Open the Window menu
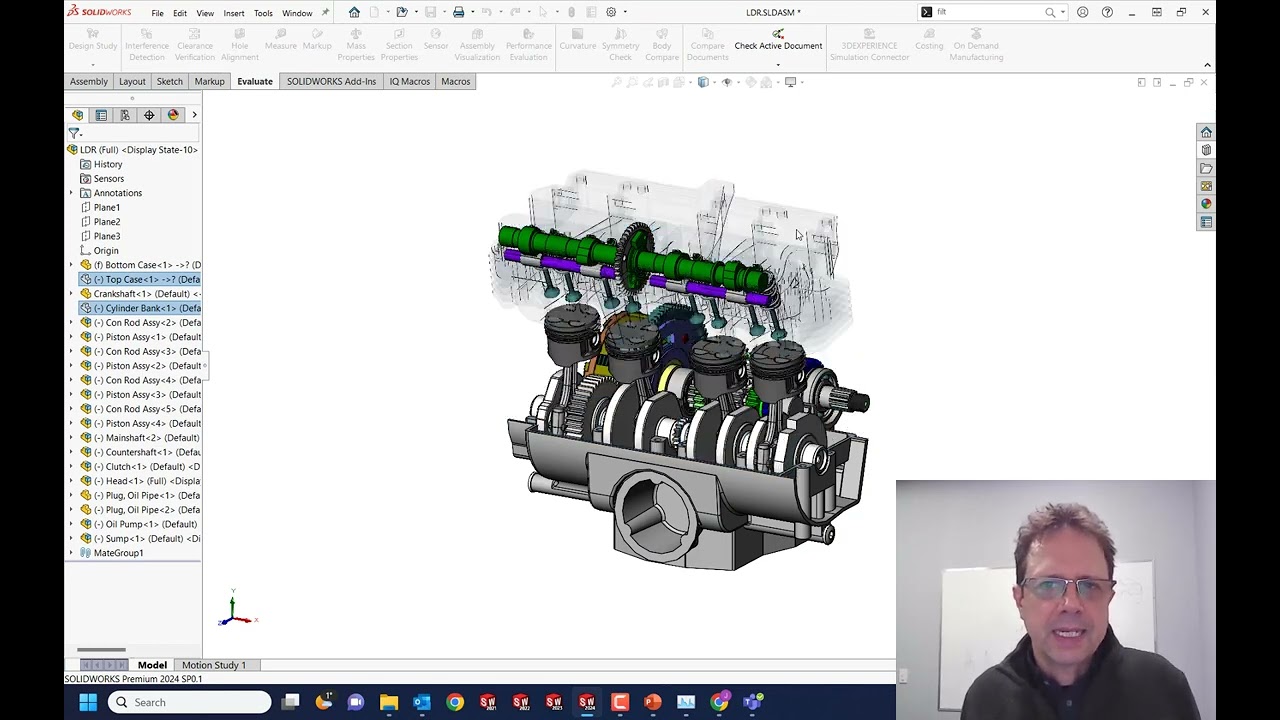The height and width of the screenshot is (720, 1280). pyautogui.click(x=297, y=13)
